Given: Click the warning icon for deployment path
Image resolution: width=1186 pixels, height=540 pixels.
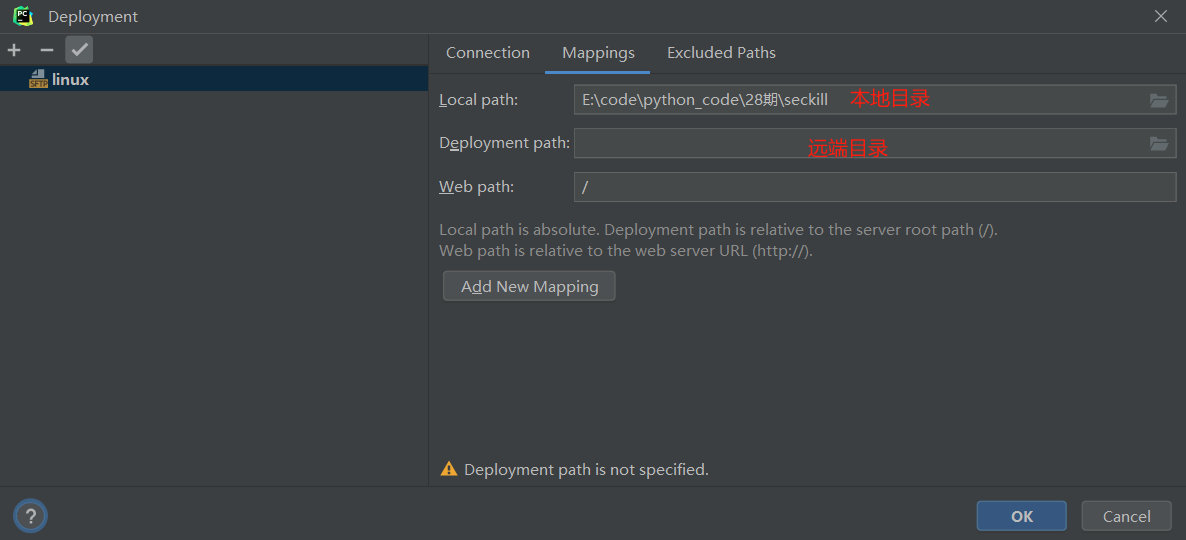Looking at the screenshot, I should point(449,469).
